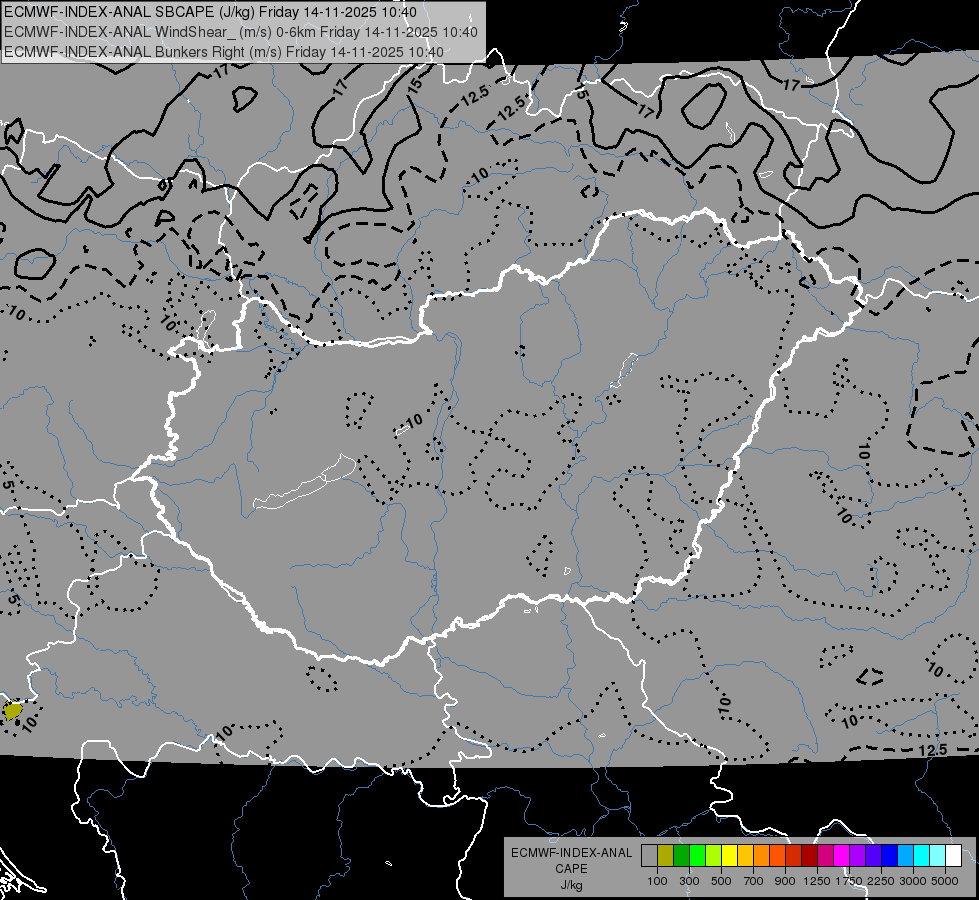Click the ECMWF-INDEX-ANAL legend title
This screenshot has width=979, height=900.
coord(571,853)
